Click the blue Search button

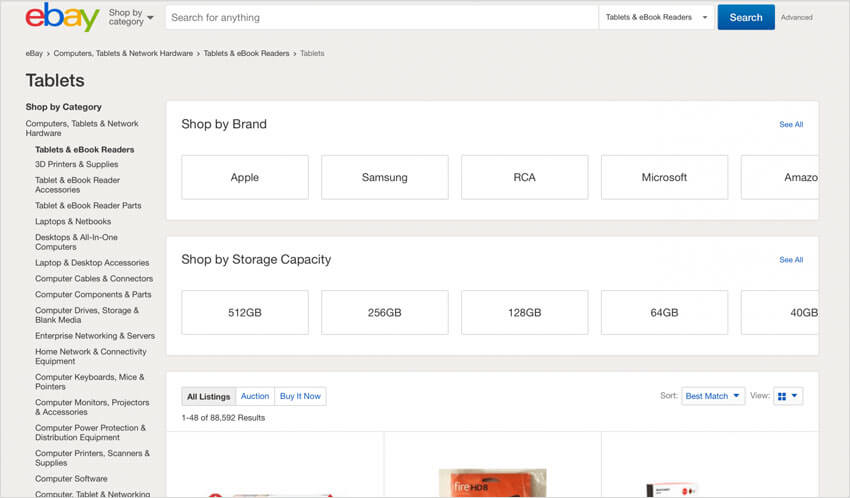[746, 17]
